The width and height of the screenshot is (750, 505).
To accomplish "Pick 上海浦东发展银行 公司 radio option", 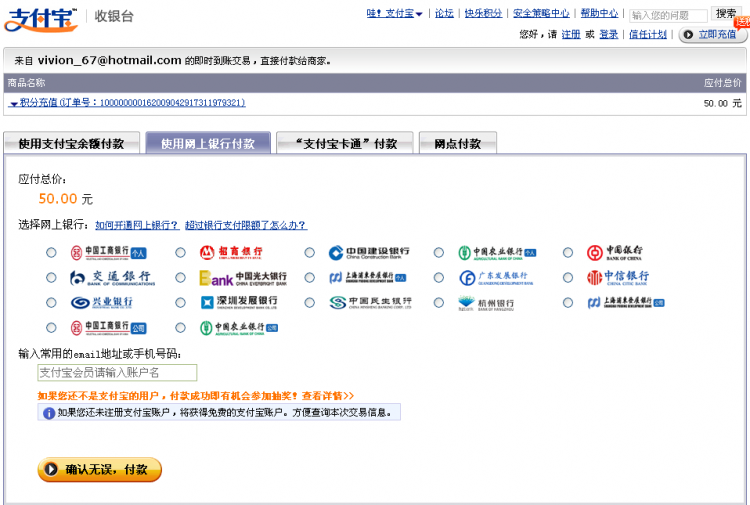I will [x=568, y=303].
